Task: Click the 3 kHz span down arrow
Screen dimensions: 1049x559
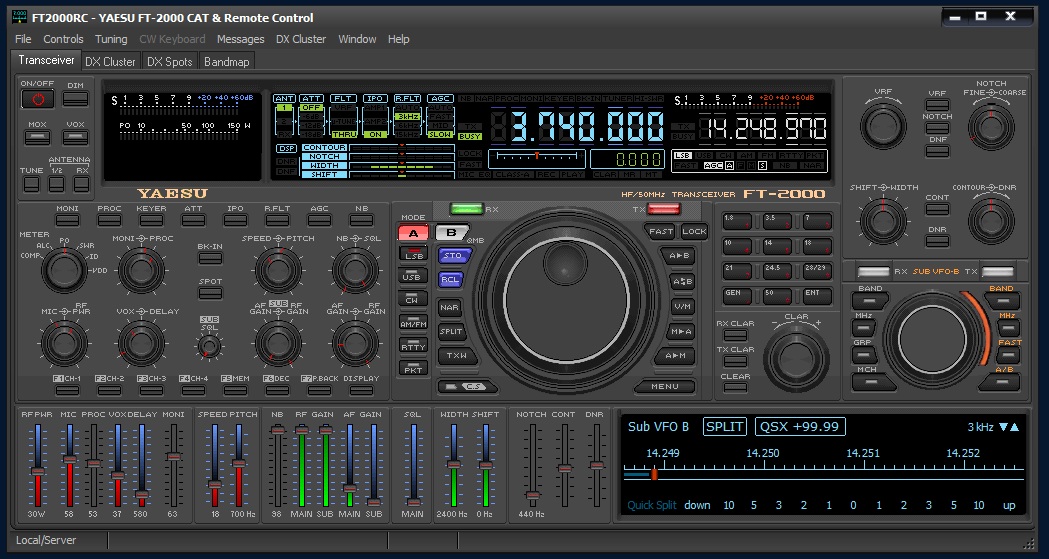Action: 1003,427
